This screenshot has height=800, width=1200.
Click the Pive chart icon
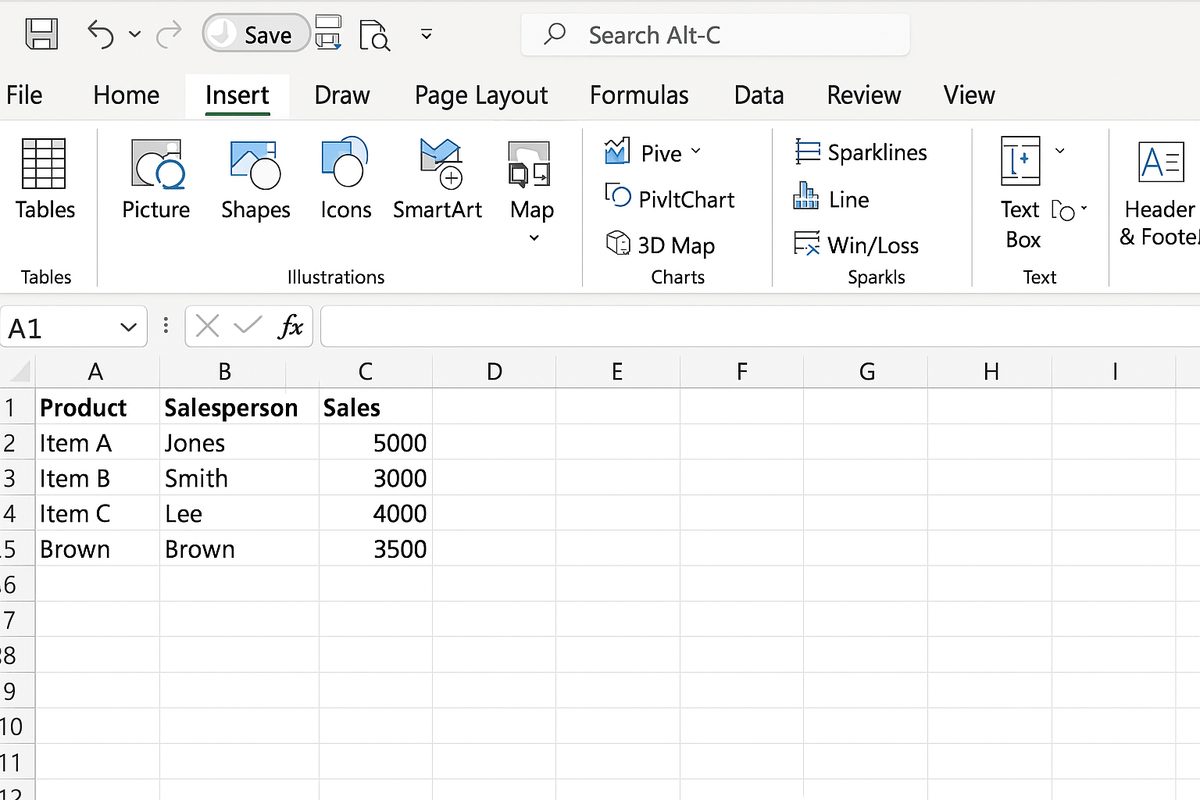coord(616,152)
